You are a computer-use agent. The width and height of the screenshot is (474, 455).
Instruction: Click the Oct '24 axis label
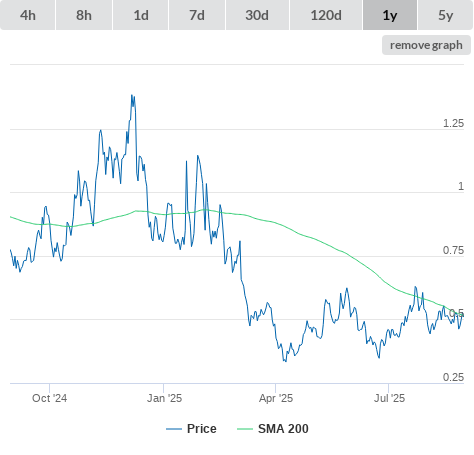pyautogui.click(x=49, y=398)
